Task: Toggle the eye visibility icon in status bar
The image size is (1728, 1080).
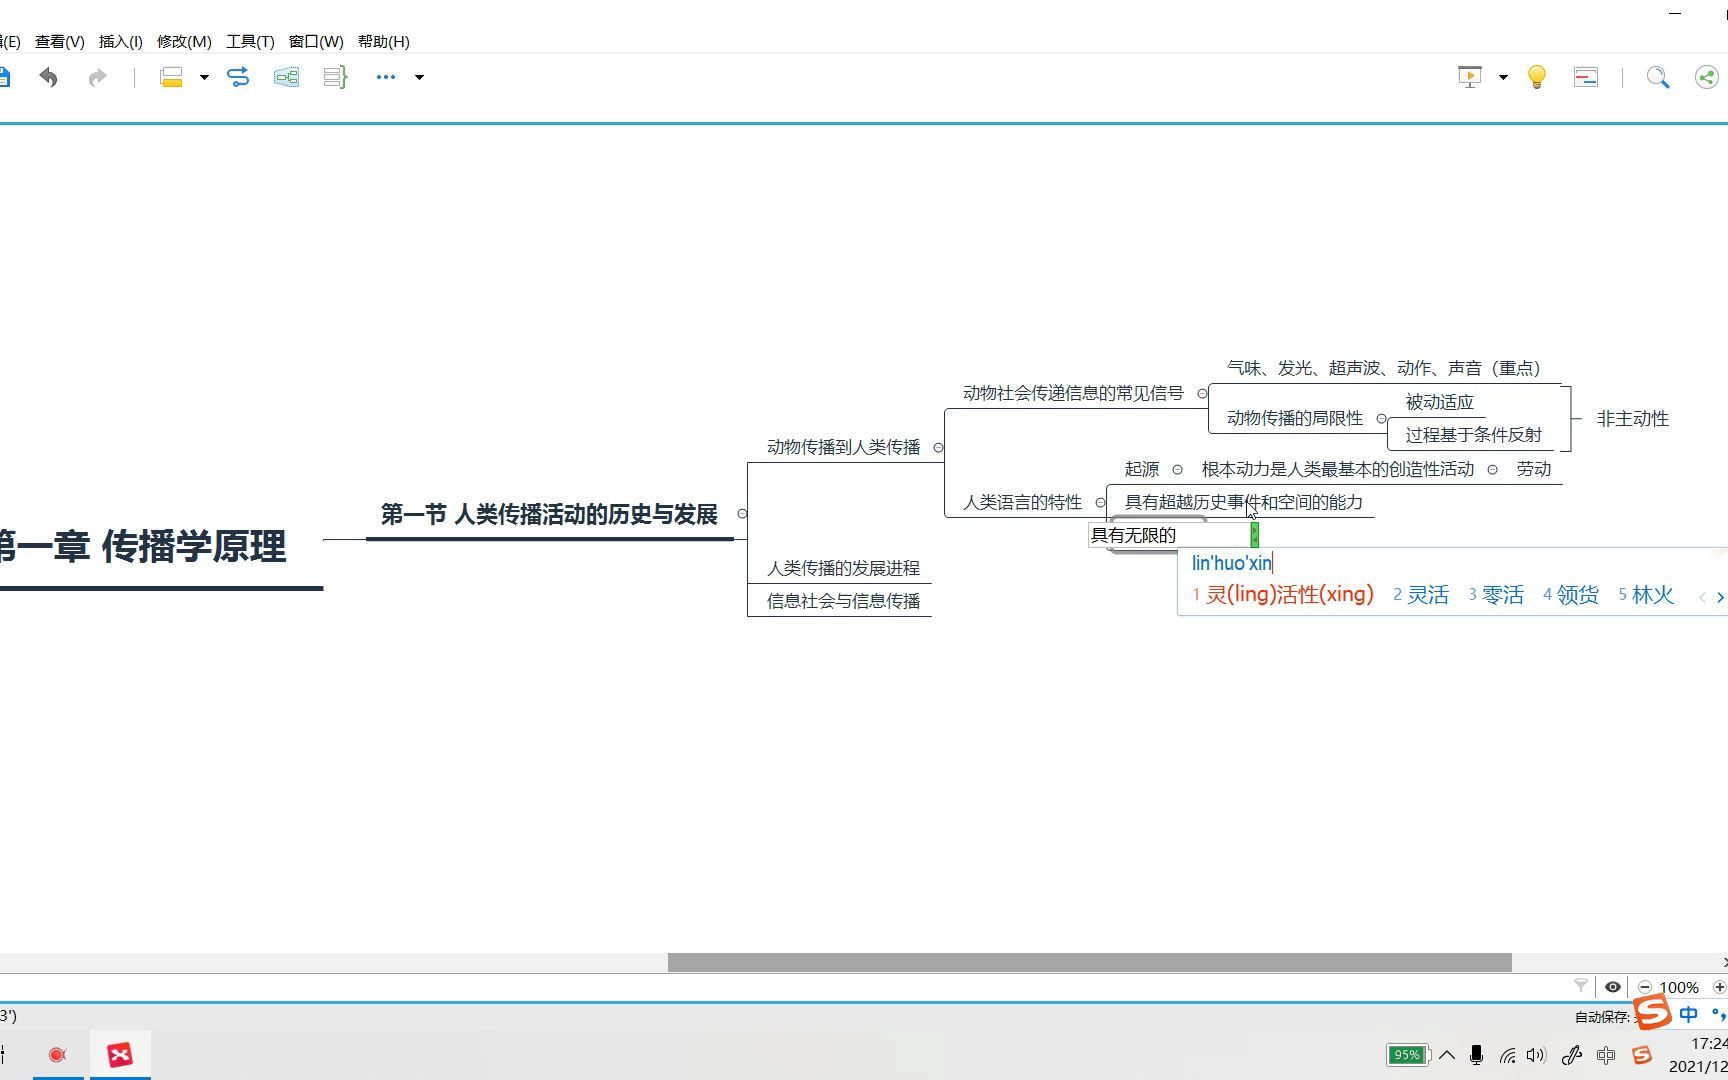Action: click(1613, 987)
